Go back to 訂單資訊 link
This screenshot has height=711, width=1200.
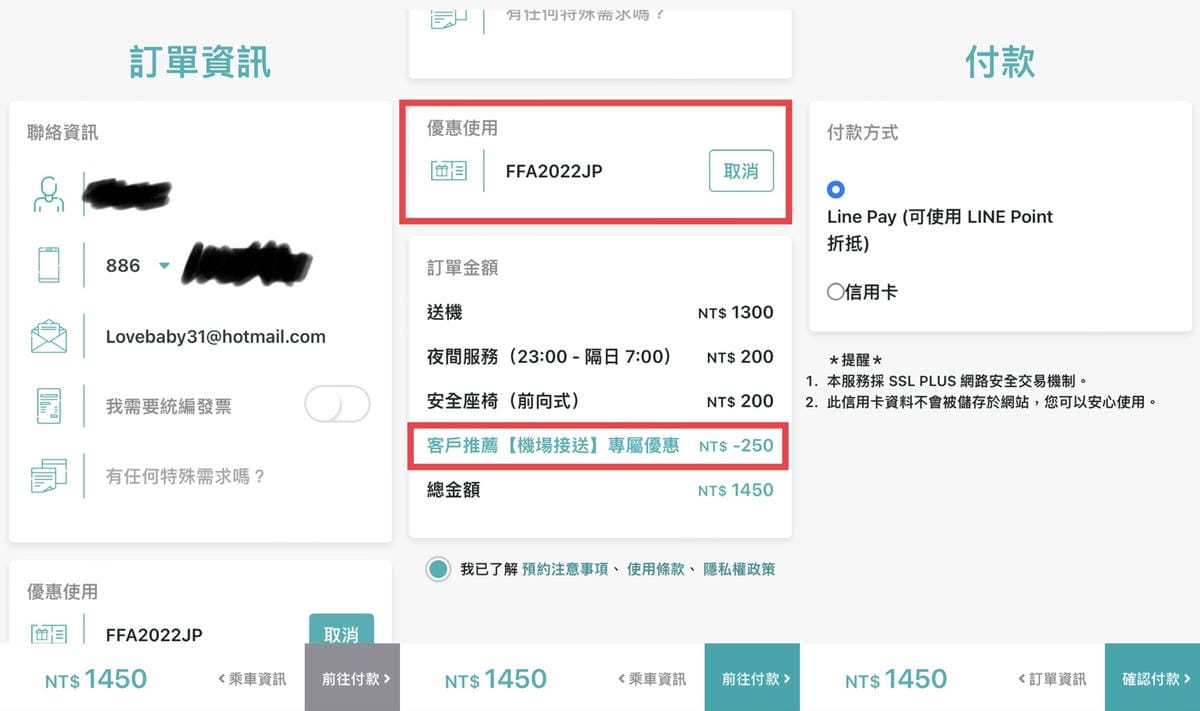(1052, 679)
